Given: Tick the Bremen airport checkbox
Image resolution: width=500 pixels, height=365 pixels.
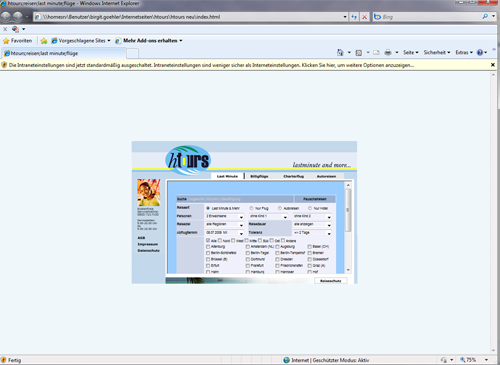Looking at the screenshot, I should (310, 253).
